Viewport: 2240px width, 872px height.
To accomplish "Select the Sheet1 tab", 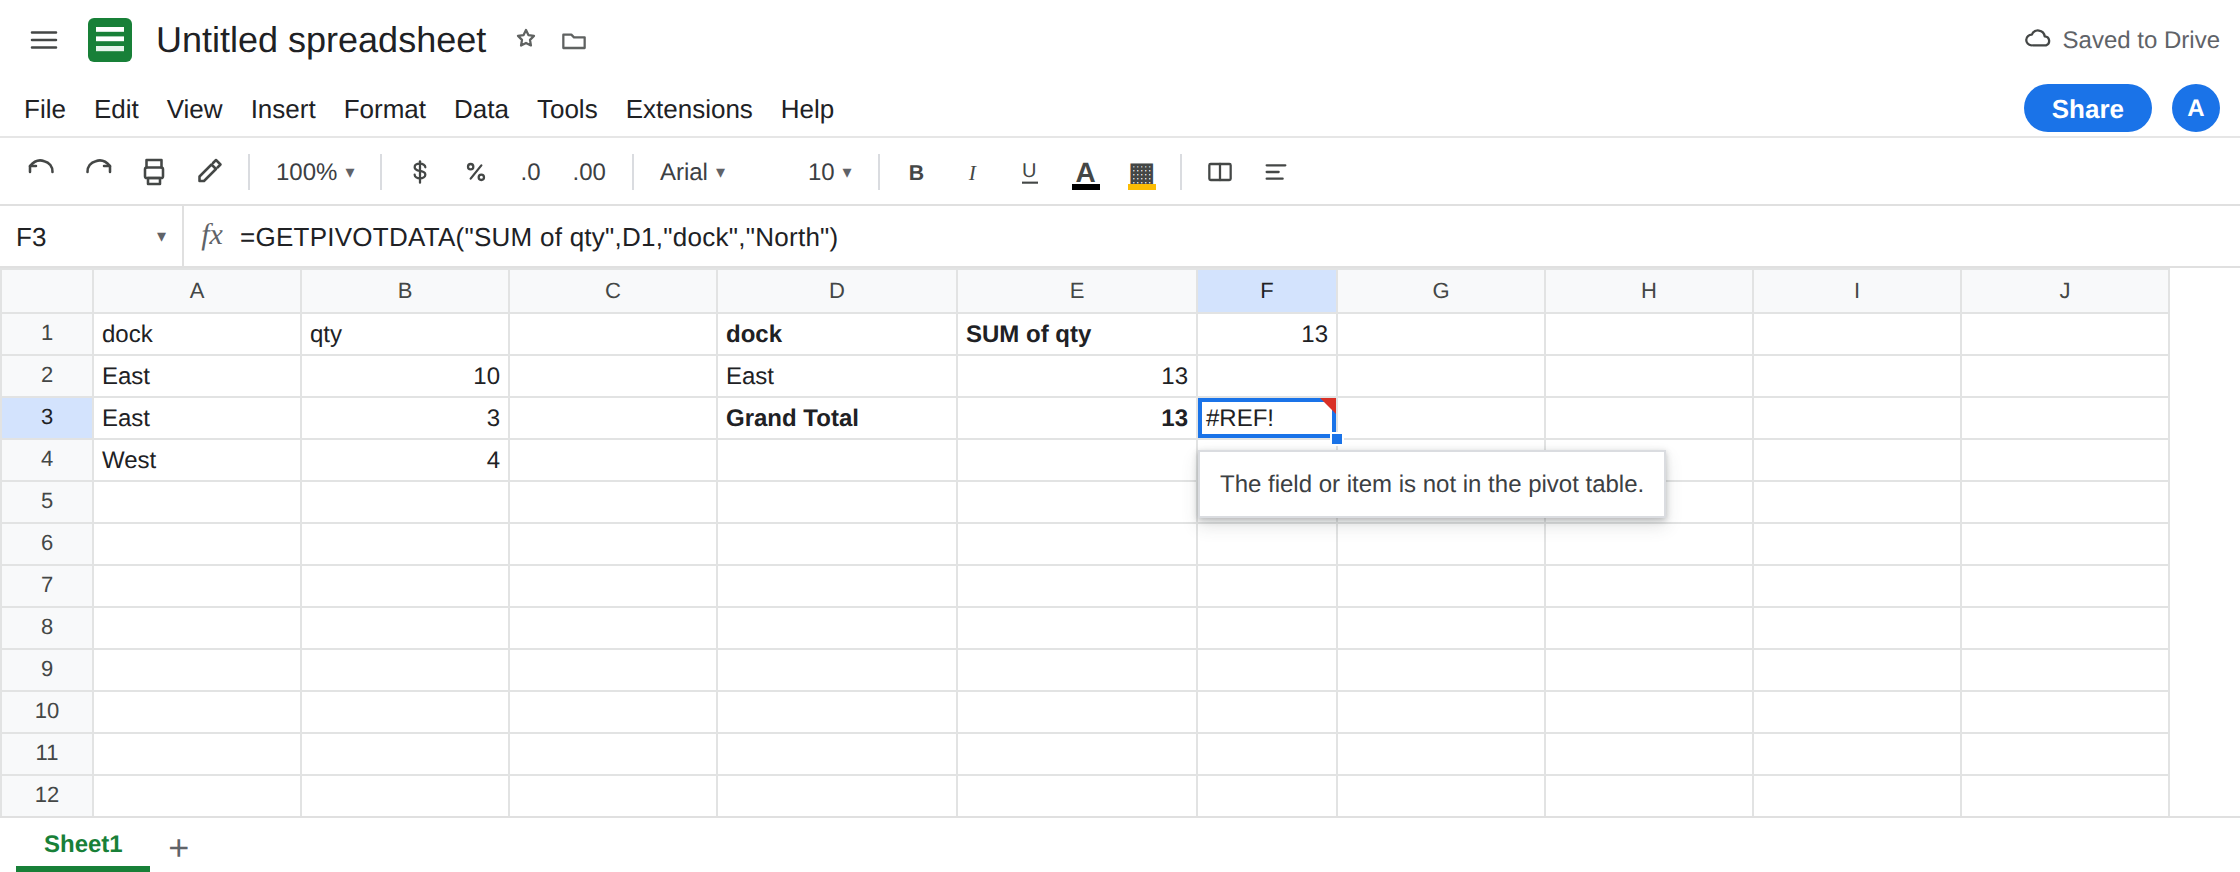I will coord(83,844).
